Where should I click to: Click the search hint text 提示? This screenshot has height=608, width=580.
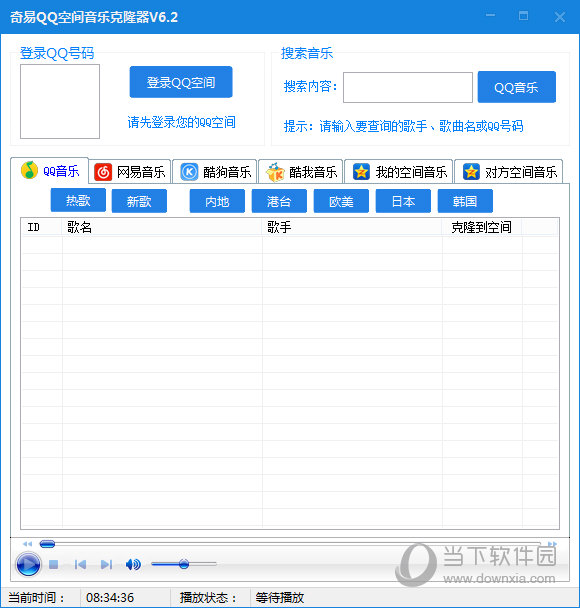404,126
